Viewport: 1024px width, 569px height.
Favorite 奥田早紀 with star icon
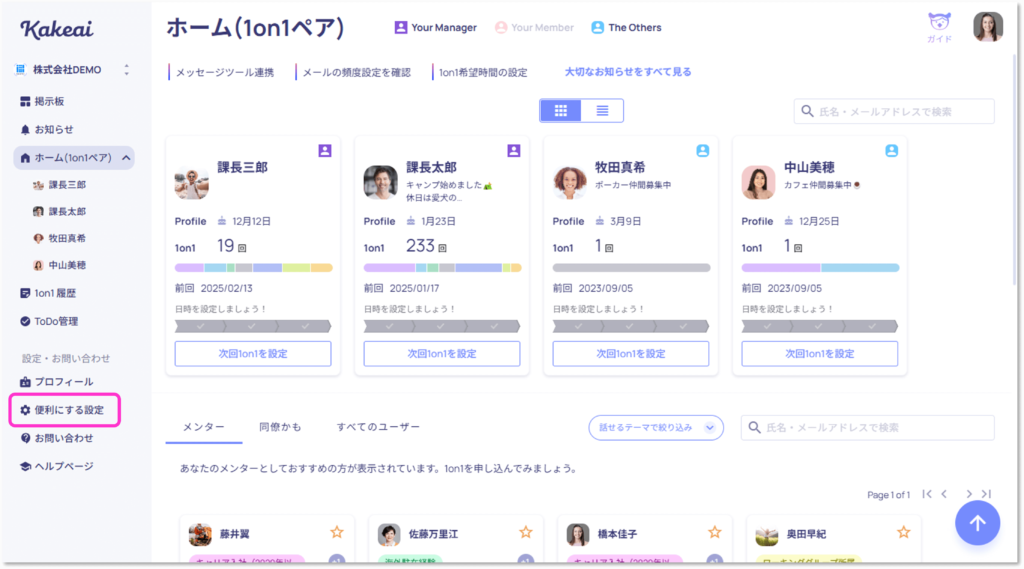coord(904,532)
